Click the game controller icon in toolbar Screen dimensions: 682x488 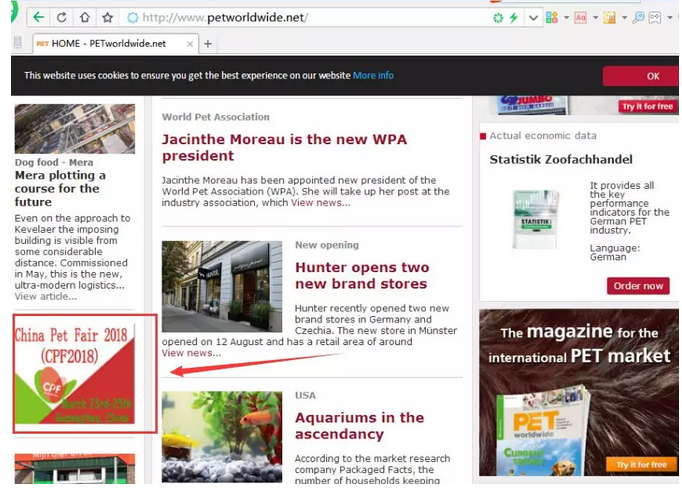pos(656,17)
